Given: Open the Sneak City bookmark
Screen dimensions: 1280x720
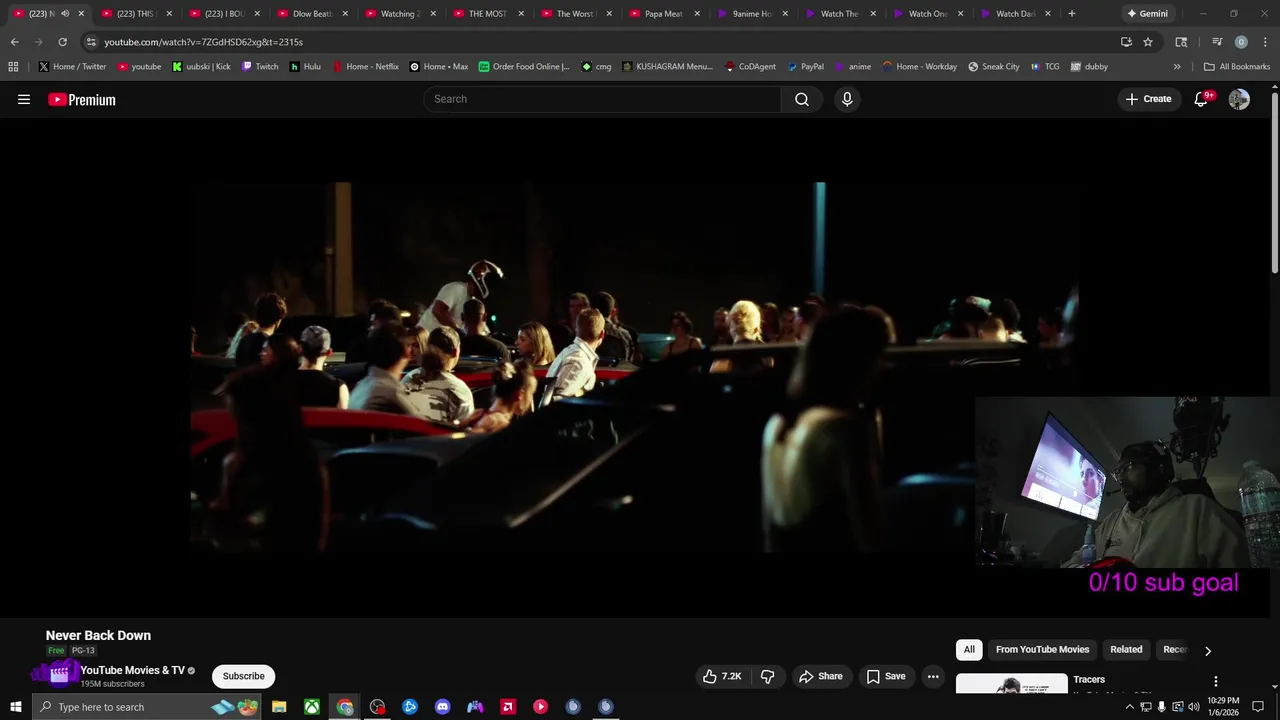Looking at the screenshot, I should pyautogui.click(x=993, y=67).
